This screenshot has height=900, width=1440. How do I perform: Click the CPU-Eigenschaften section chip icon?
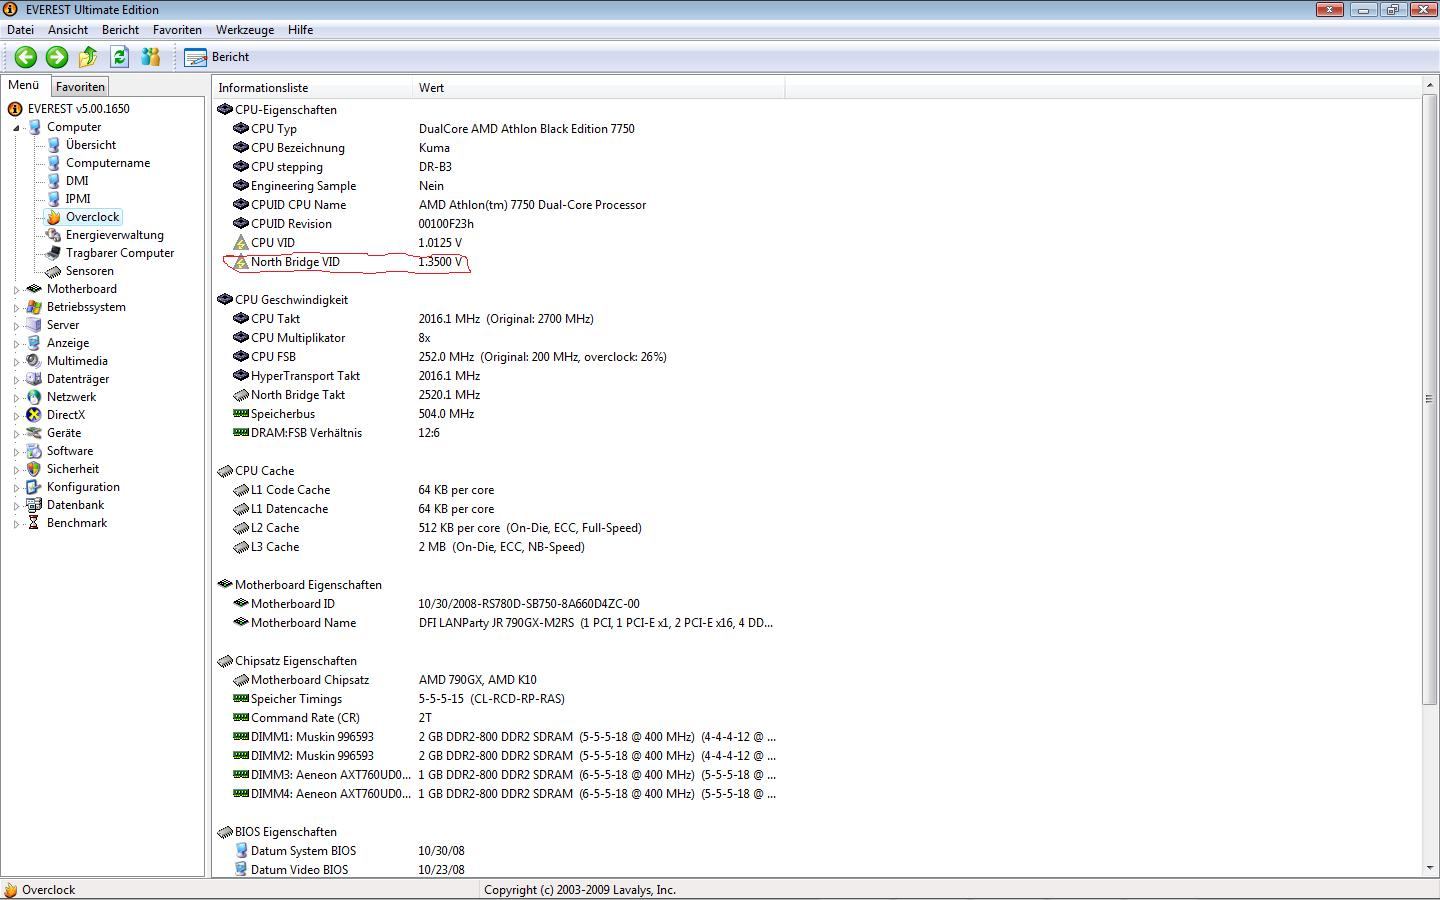point(225,110)
